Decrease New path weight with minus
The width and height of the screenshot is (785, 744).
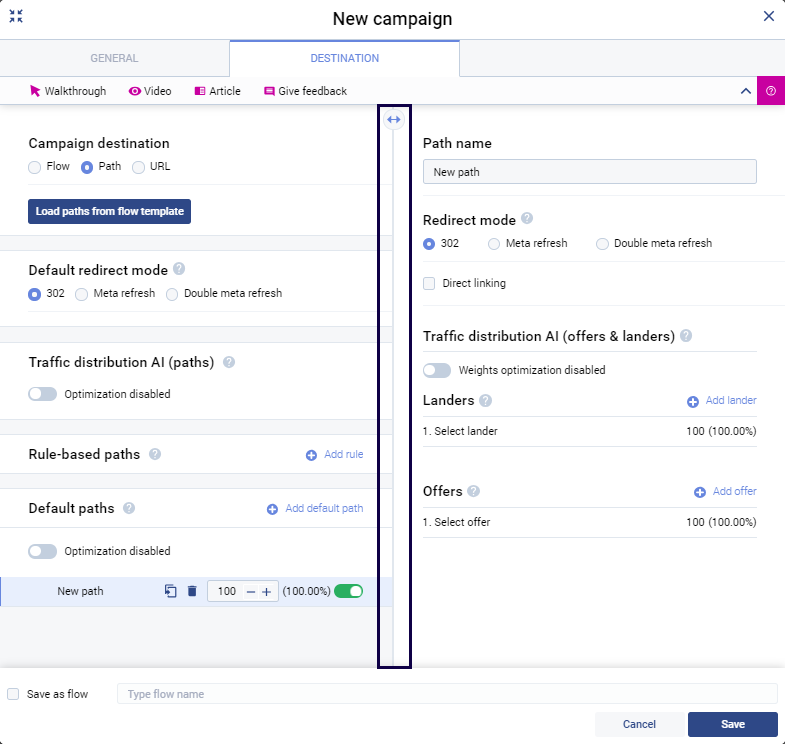pyautogui.click(x=250, y=592)
